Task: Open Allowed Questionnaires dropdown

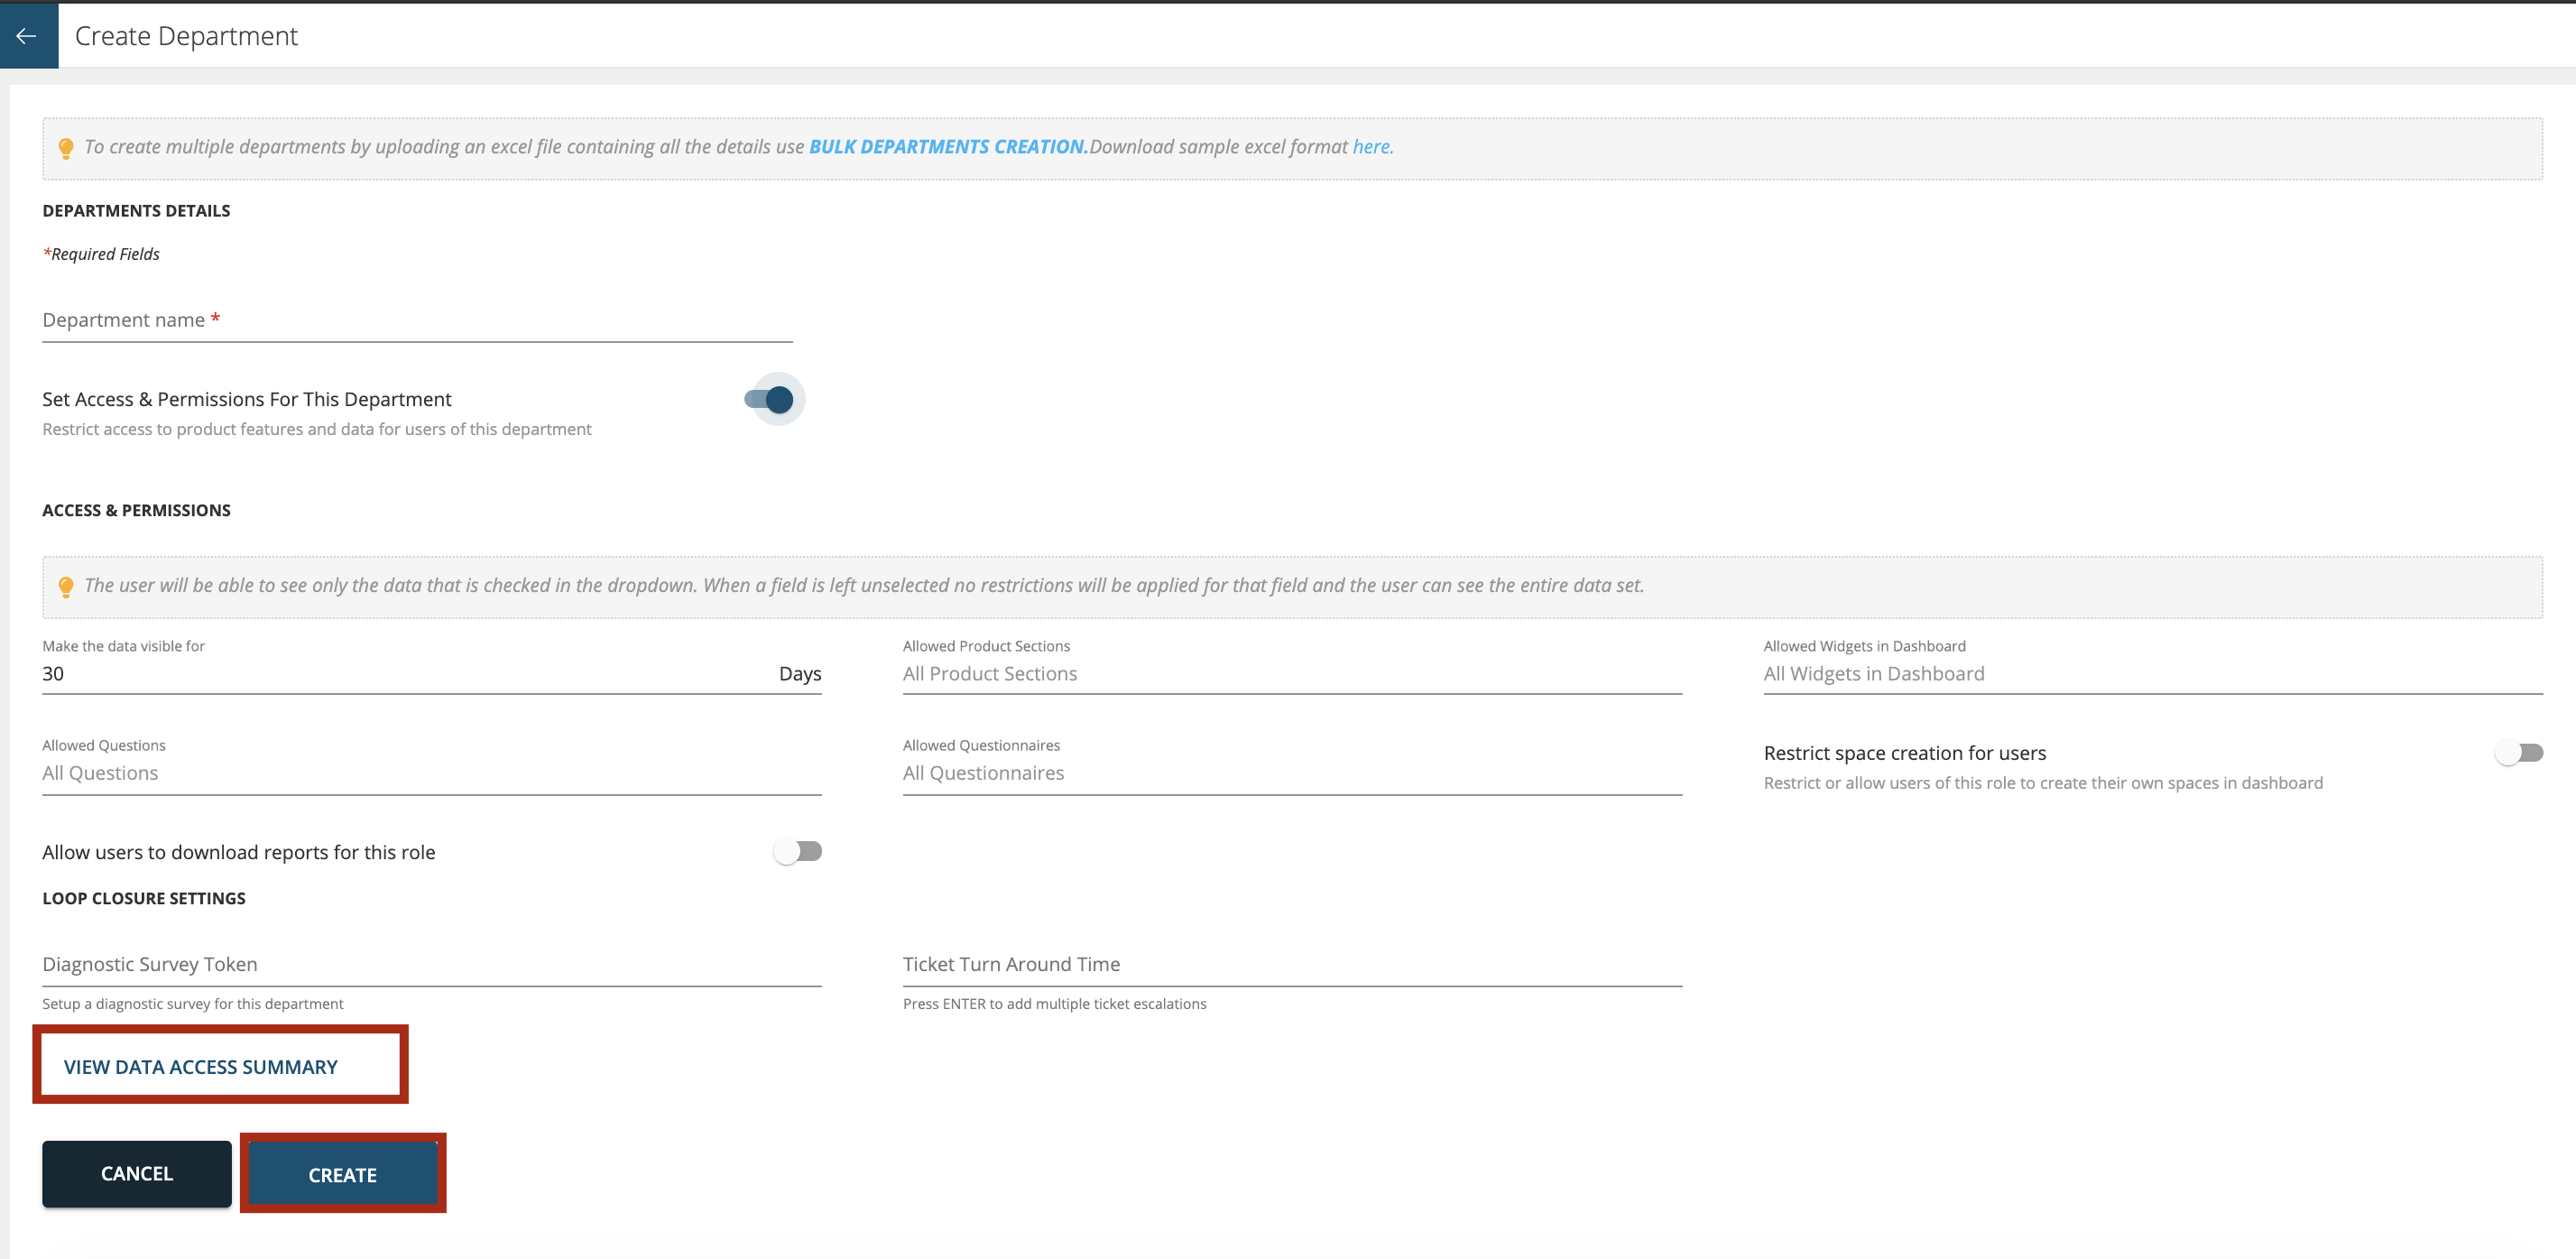Action: click(1292, 773)
